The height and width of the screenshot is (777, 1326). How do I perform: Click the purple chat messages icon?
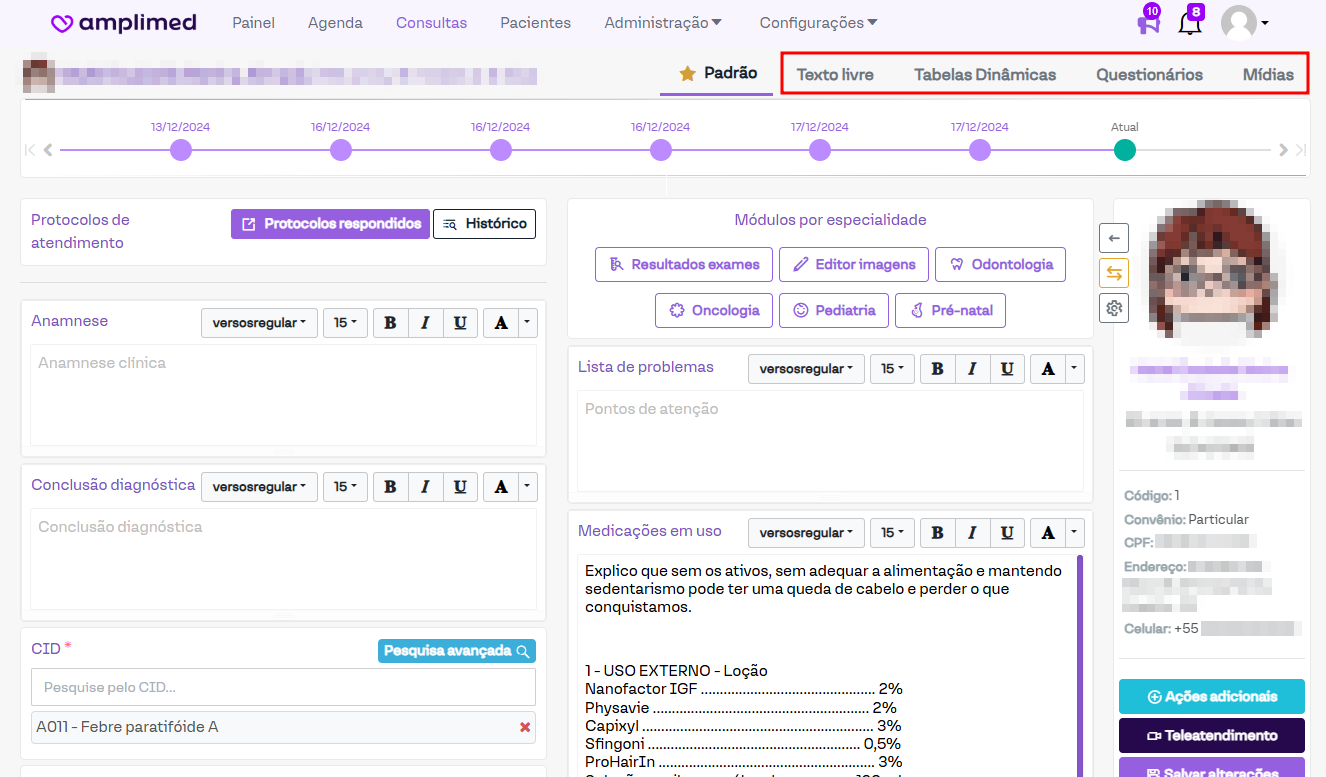[x=1148, y=23]
